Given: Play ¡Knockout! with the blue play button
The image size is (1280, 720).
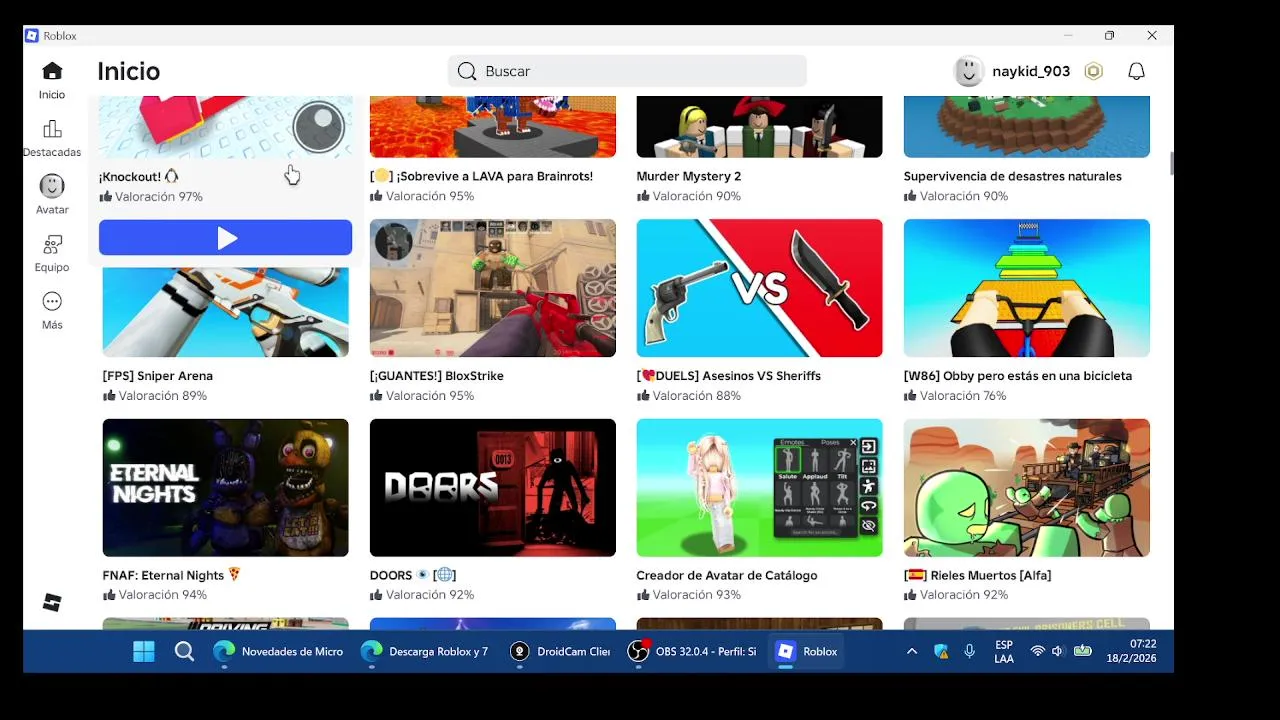Looking at the screenshot, I should point(226,238).
